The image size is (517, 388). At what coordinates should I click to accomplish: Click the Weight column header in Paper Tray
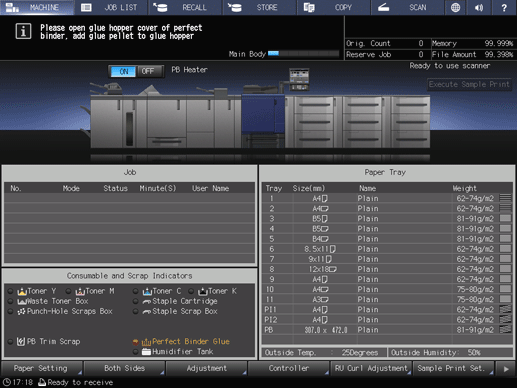click(x=464, y=188)
